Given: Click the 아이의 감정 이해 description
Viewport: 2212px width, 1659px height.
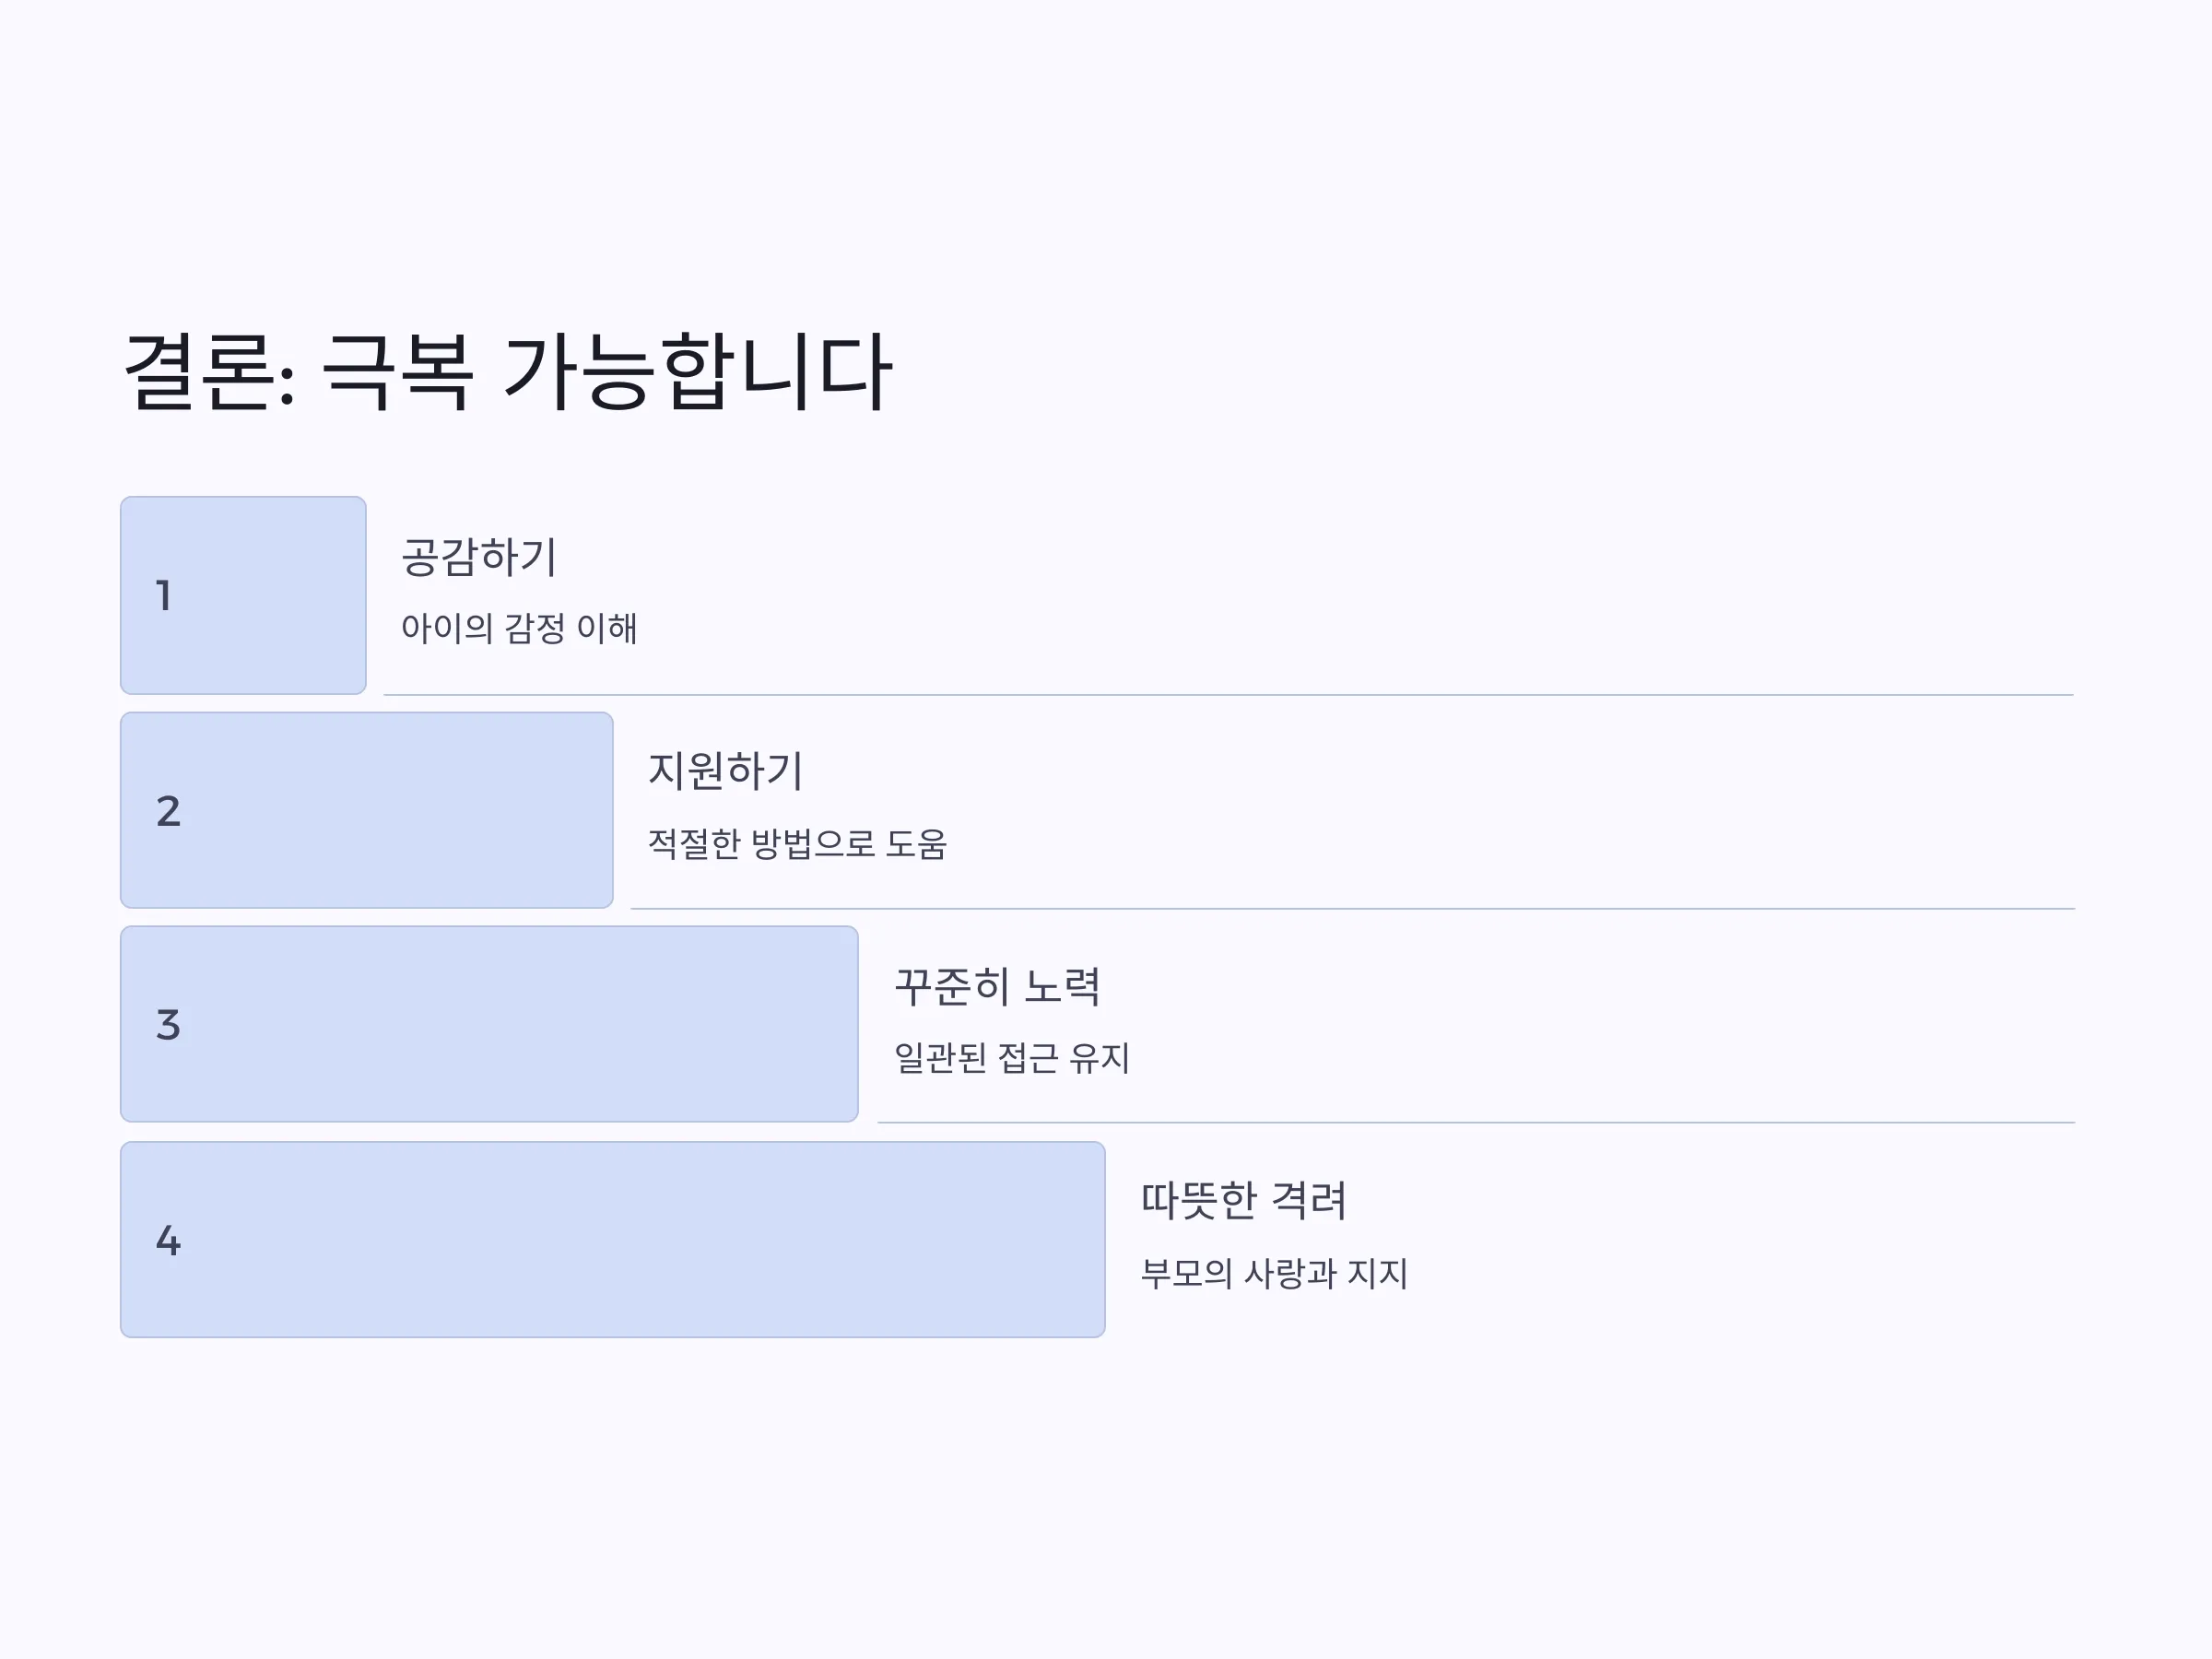Looking at the screenshot, I should tap(519, 628).
